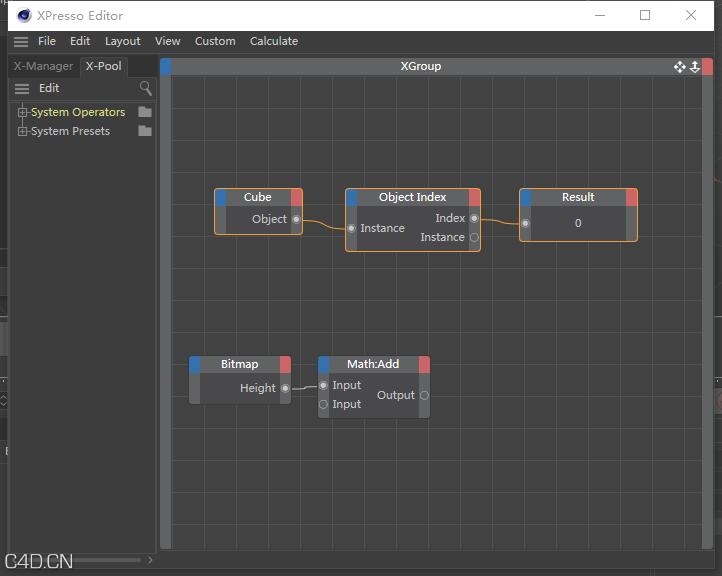Click the System Operators folder icon
Screen dimensions: 722x576
(145, 112)
